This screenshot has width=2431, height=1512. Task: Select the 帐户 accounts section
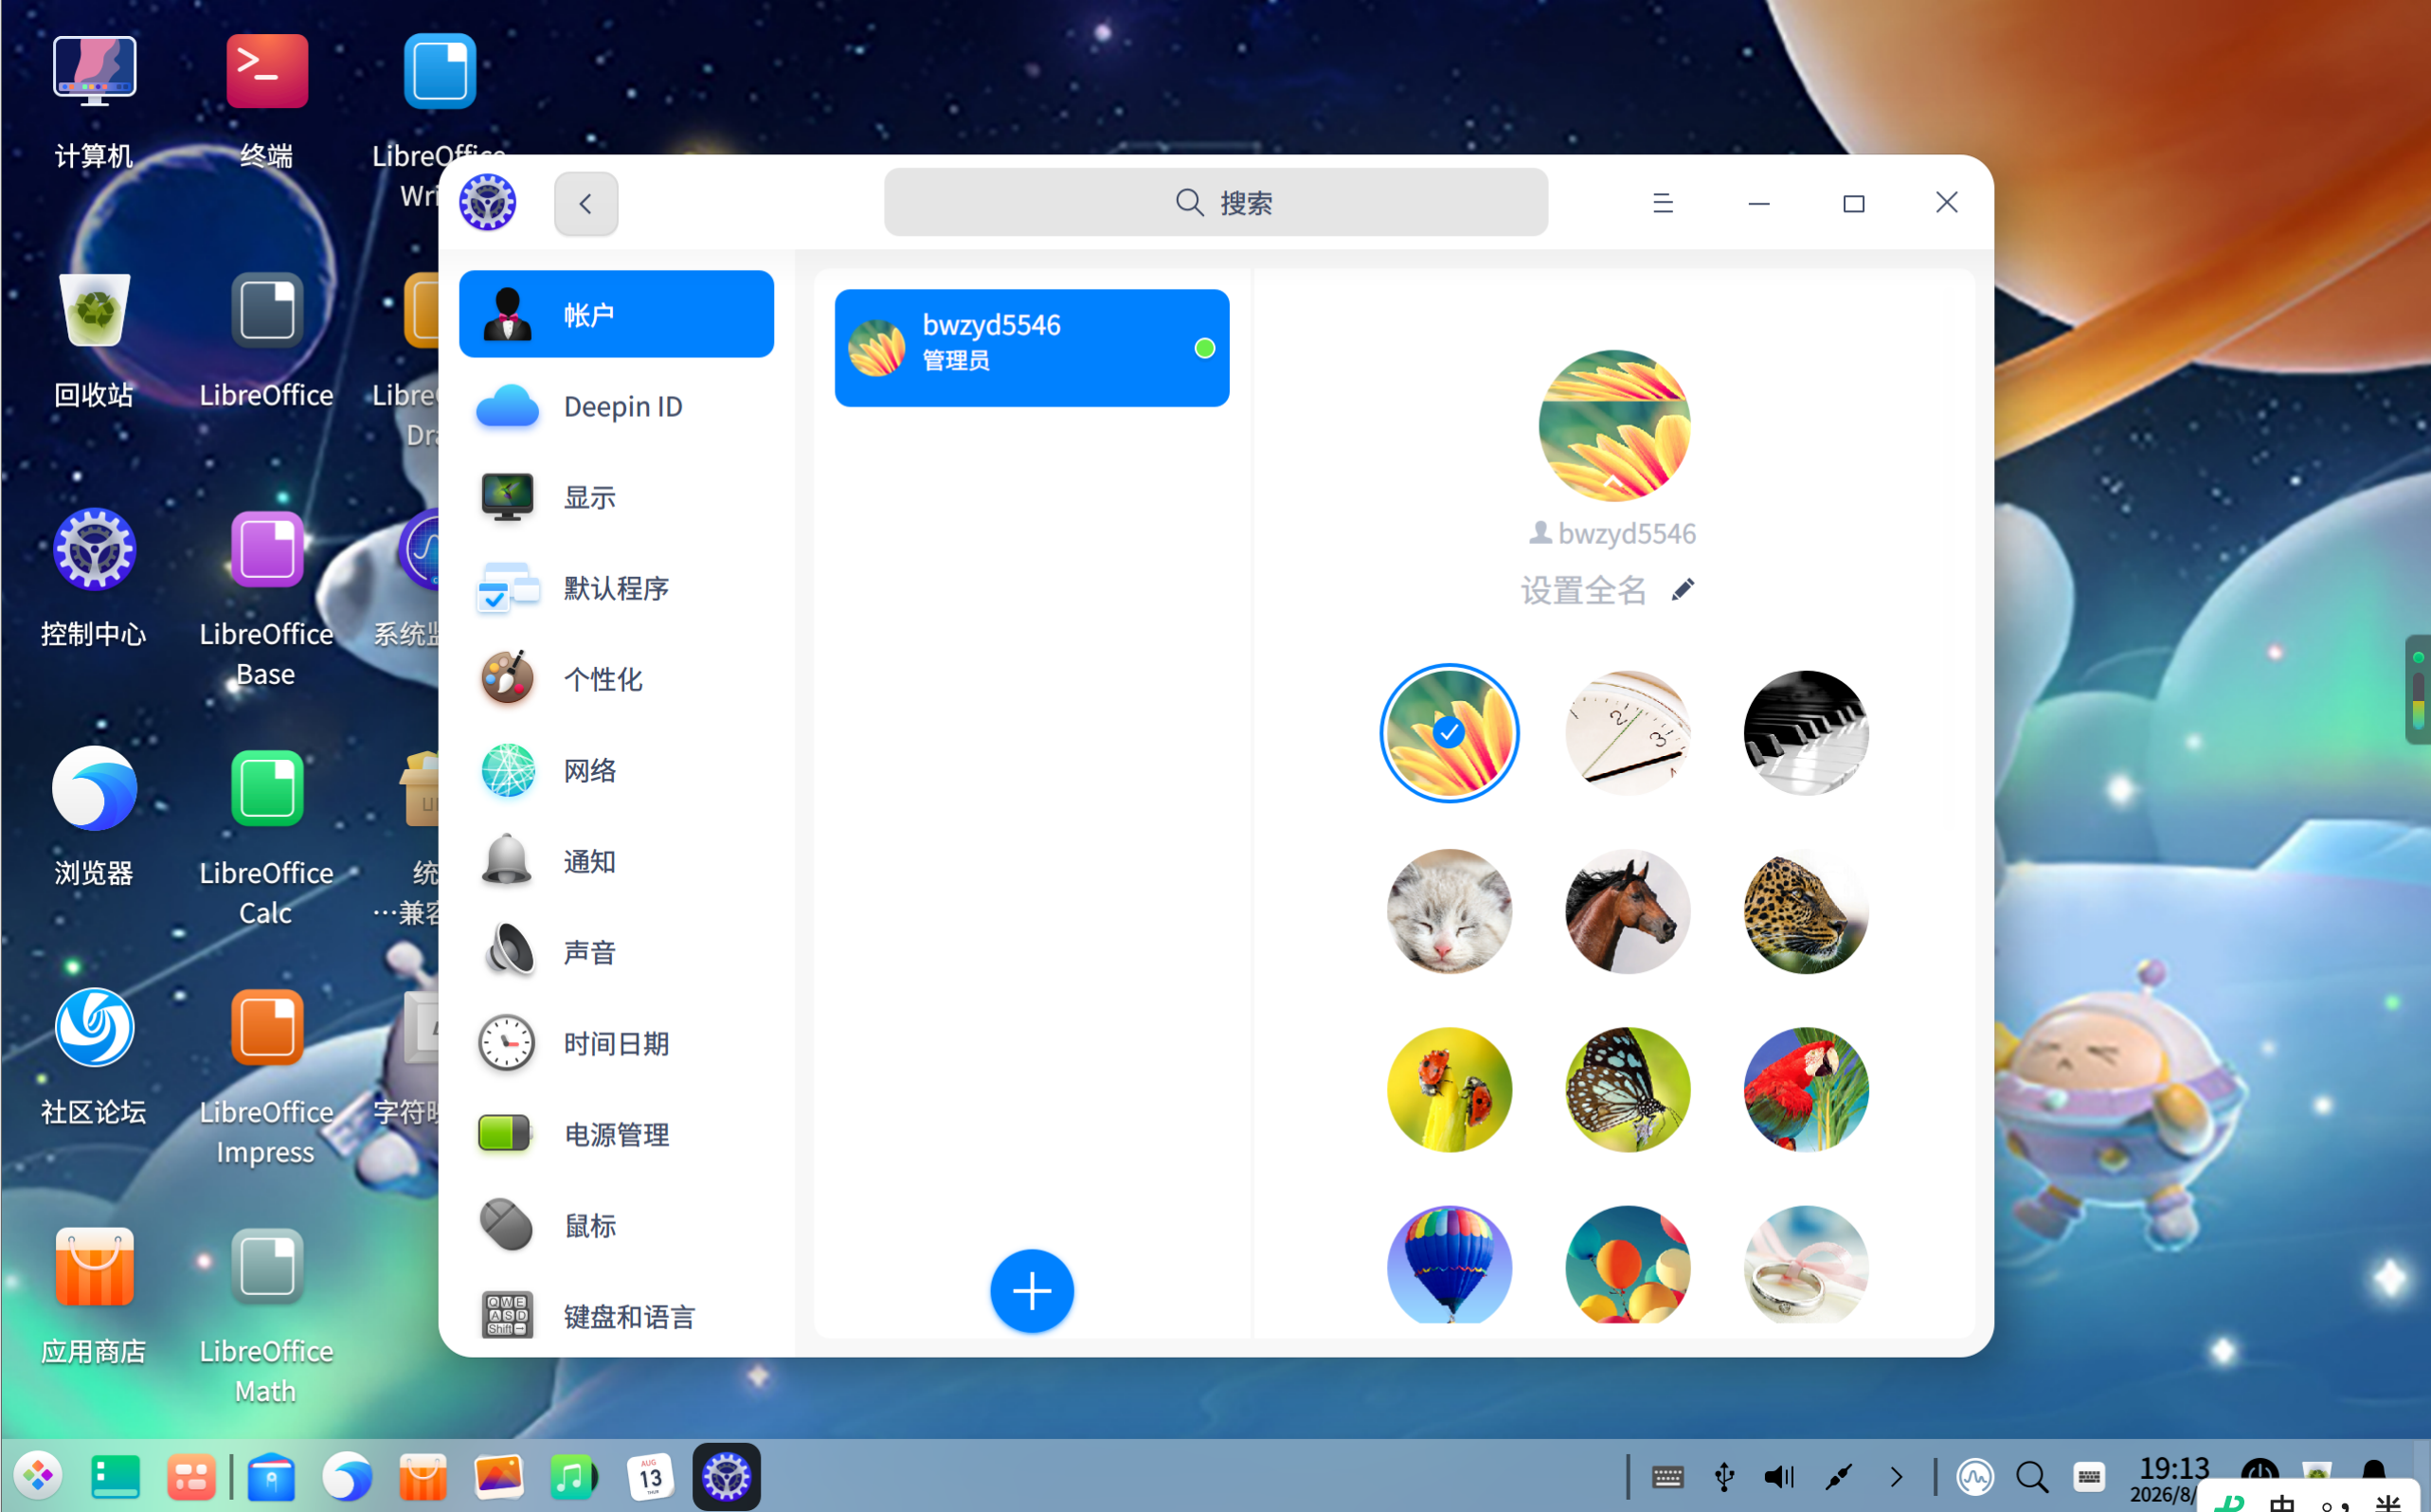(x=616, y=314)
